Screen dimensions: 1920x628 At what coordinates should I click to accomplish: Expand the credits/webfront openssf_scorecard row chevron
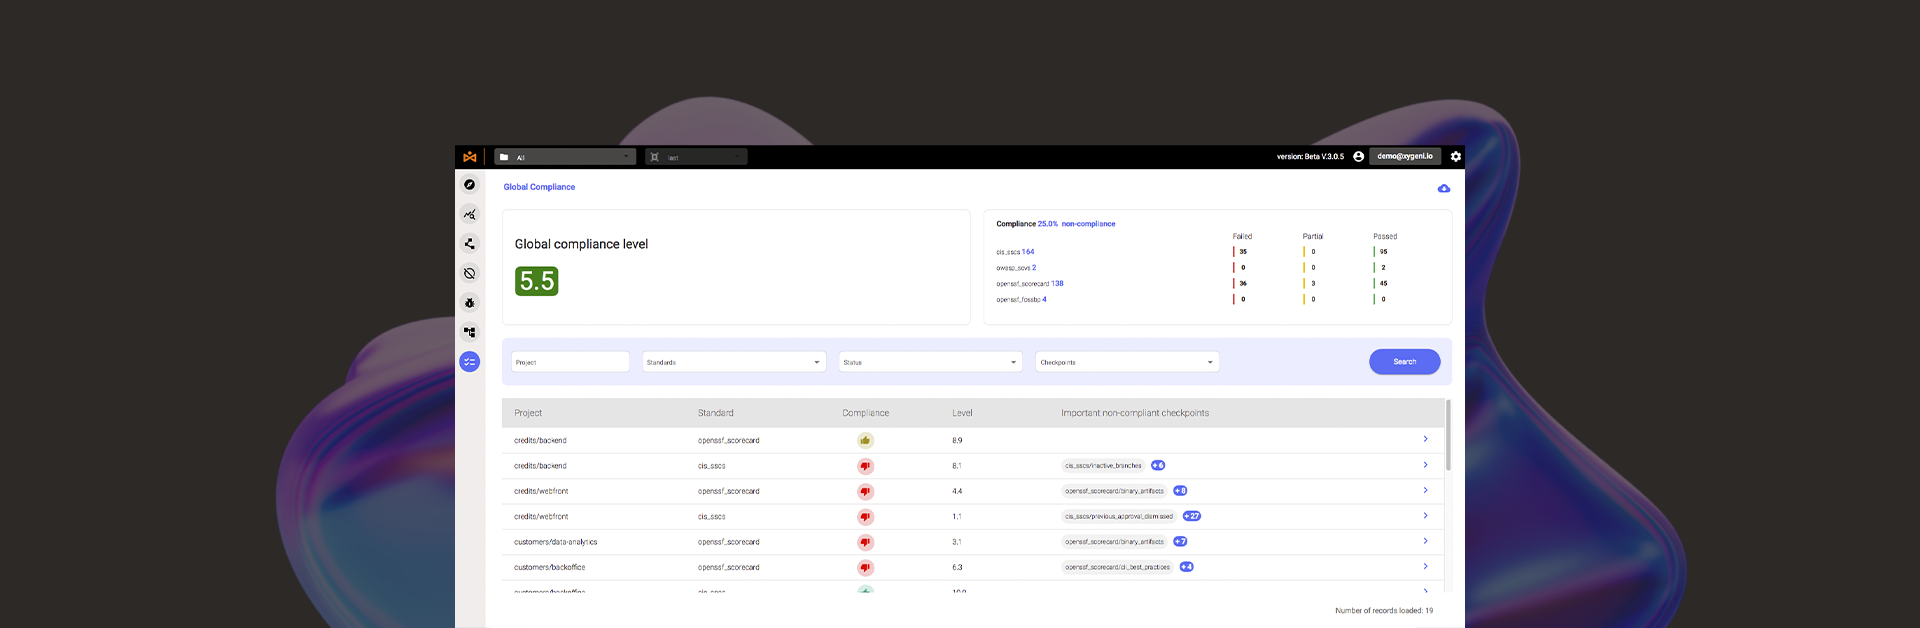coord(1425,490)
